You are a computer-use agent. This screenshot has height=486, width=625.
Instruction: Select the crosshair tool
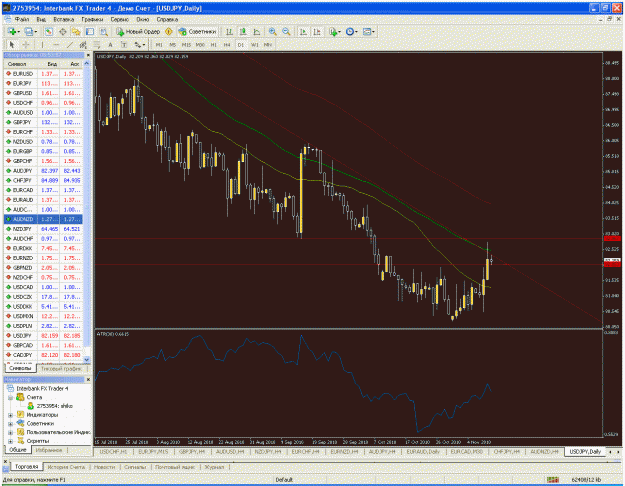tap(26, 45)
